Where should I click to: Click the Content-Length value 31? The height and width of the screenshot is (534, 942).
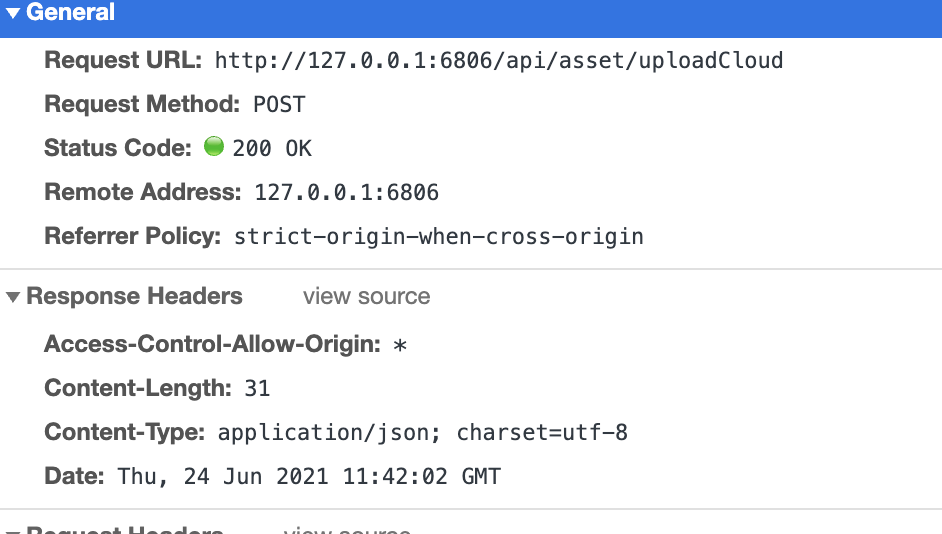point(257,389)
